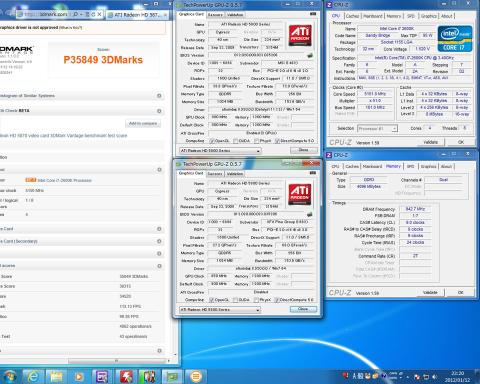Open card selector dropdown in MSI GPU-Z window

(220, 151)
